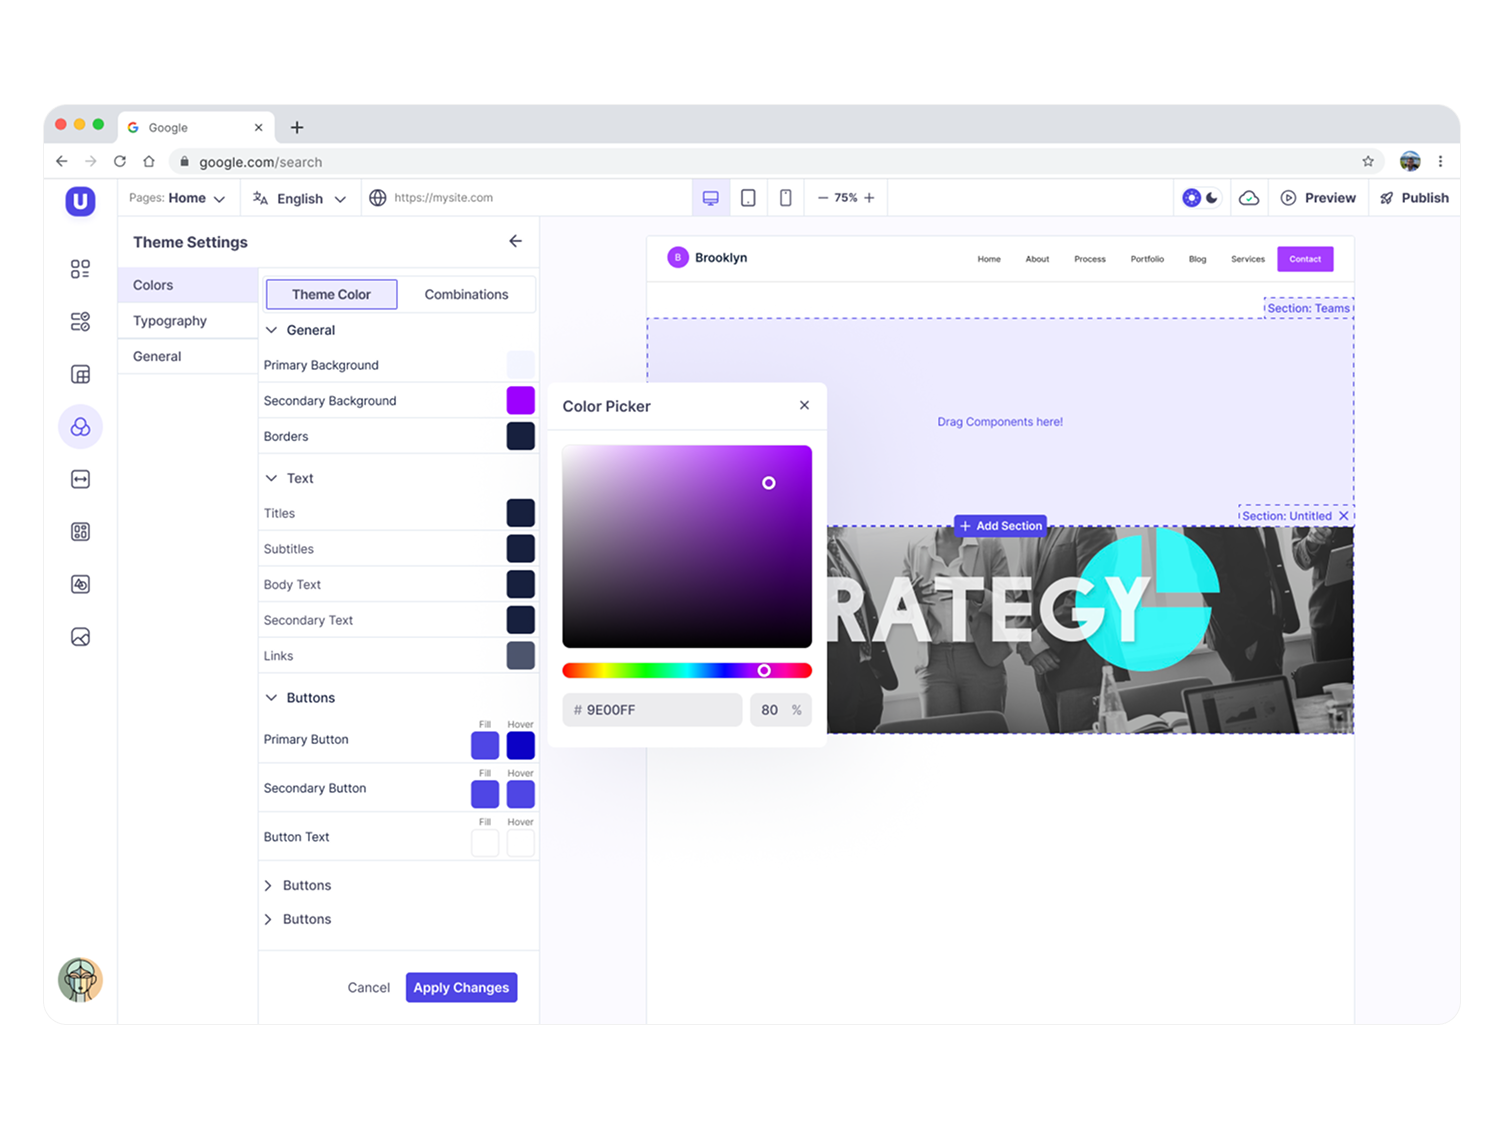Screen dimensions: 1504x1128
Task: Toggle dark mode with the moon icon
Action: [x=1212, y=198]
